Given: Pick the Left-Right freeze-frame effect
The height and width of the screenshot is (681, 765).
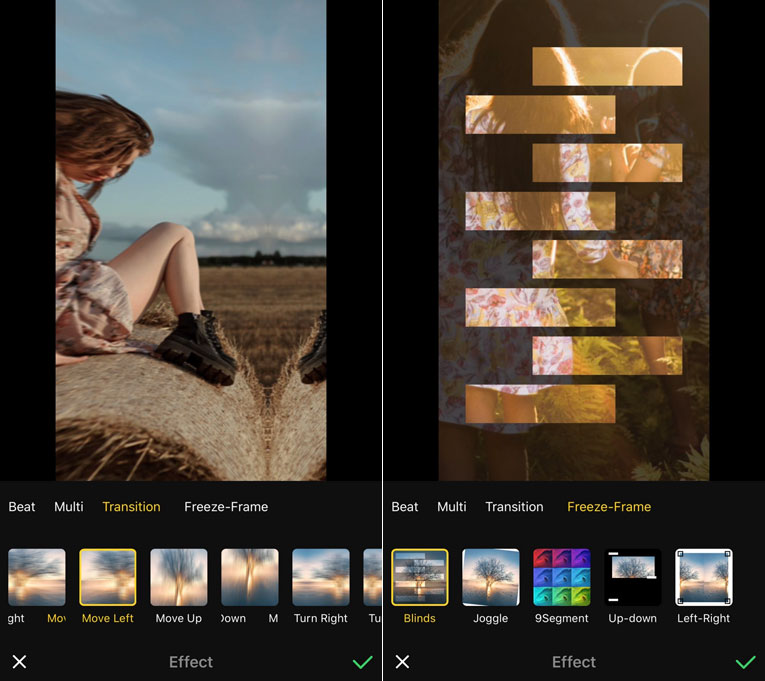Looking at the screenshot, I should pos(703,578).
